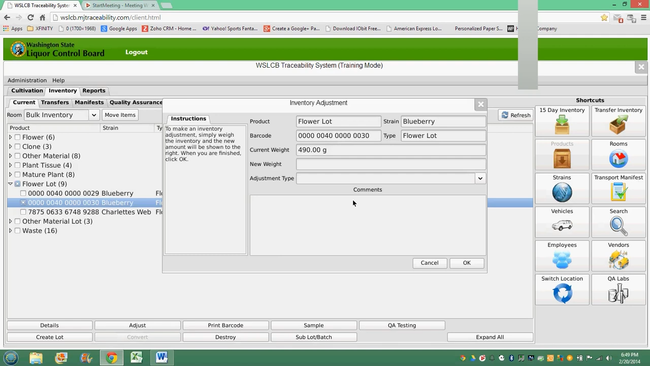Bookmark this page with the star icon

click(604, 17)
